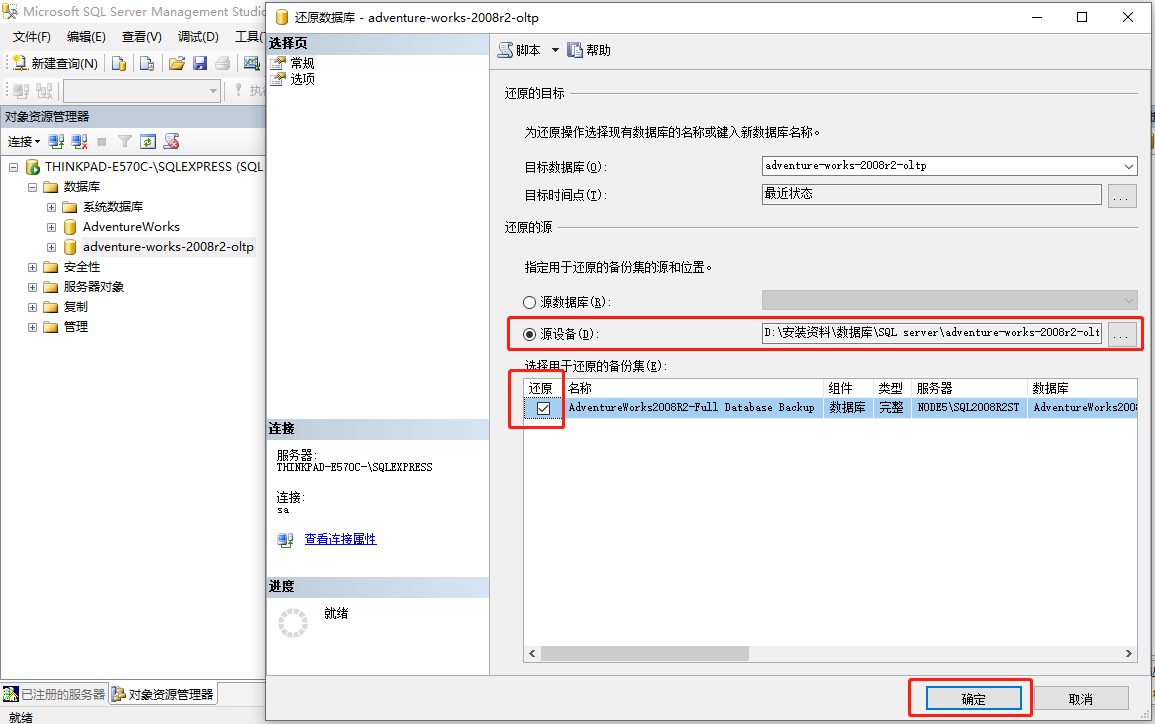Select the 选项 page icon
This screenshot has width=1155, height=724.
click(278, 79)
